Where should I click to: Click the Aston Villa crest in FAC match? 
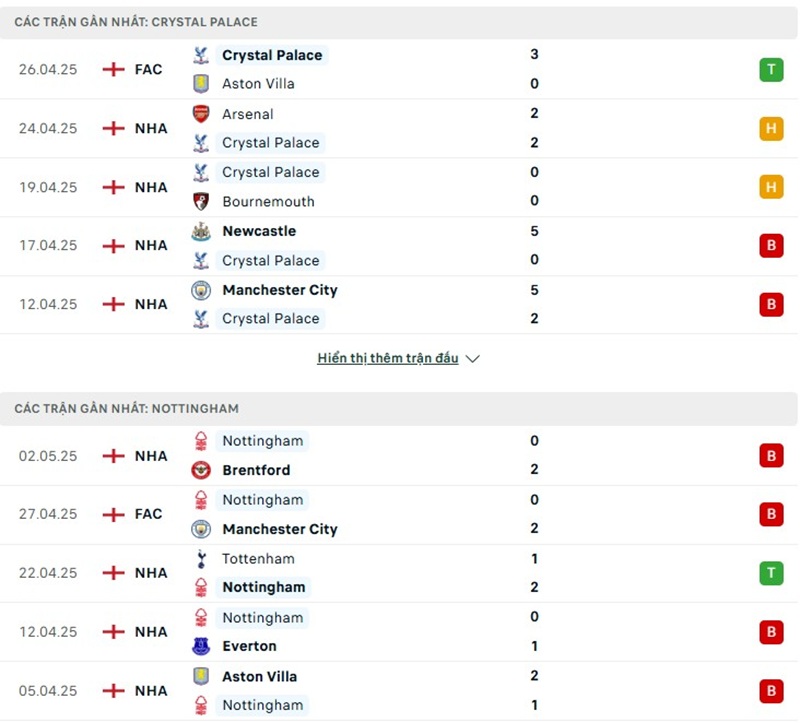pos(201,84)
